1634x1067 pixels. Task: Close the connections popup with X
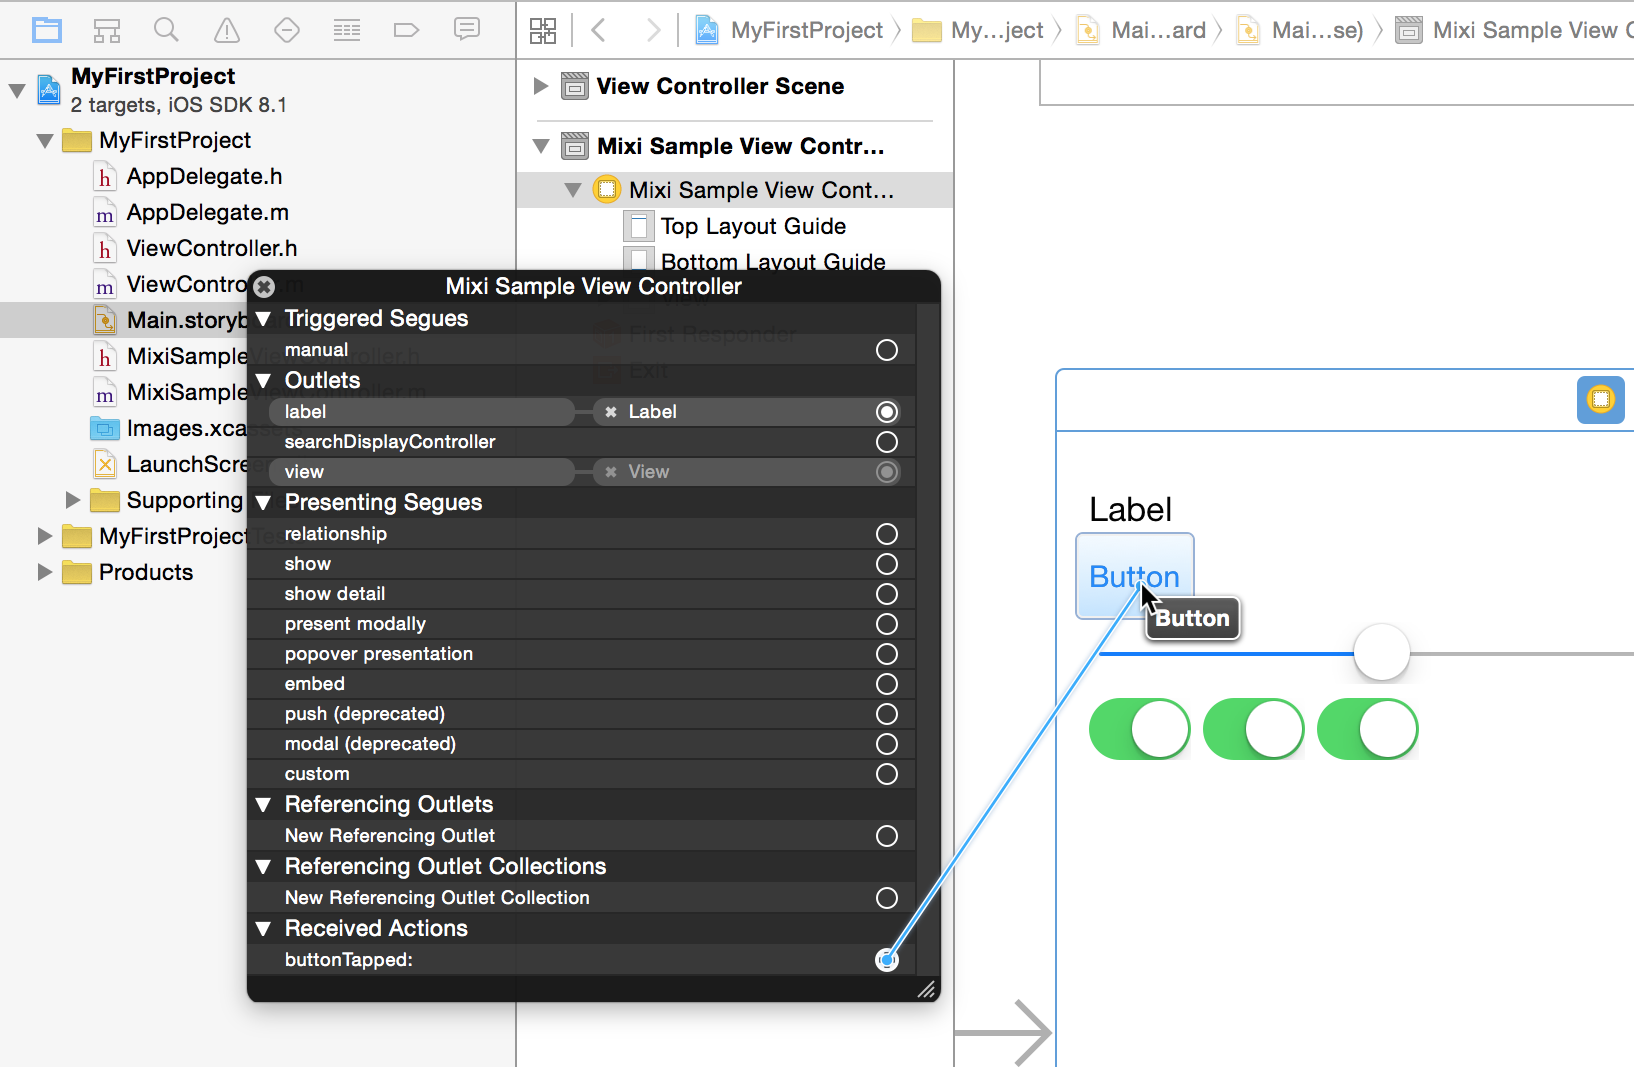tap(264, 287)
